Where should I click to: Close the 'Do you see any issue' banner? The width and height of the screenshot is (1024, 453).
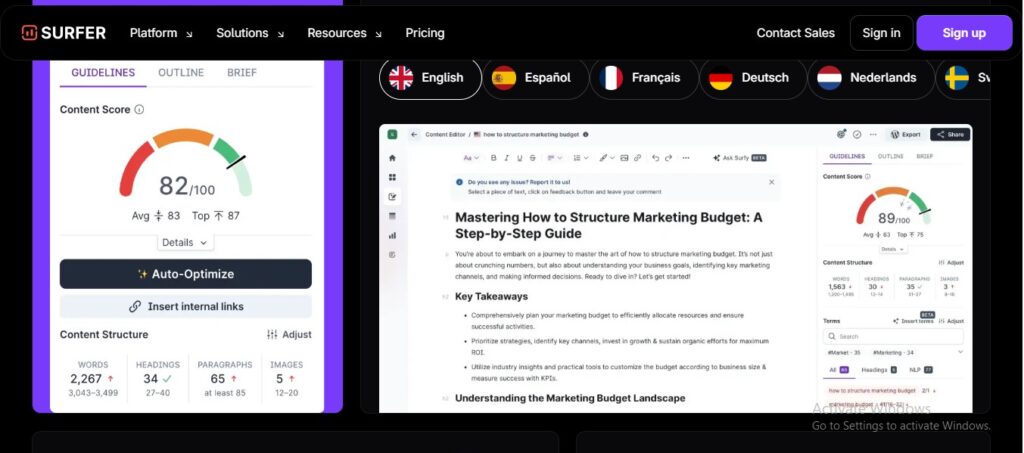(772, 182)
